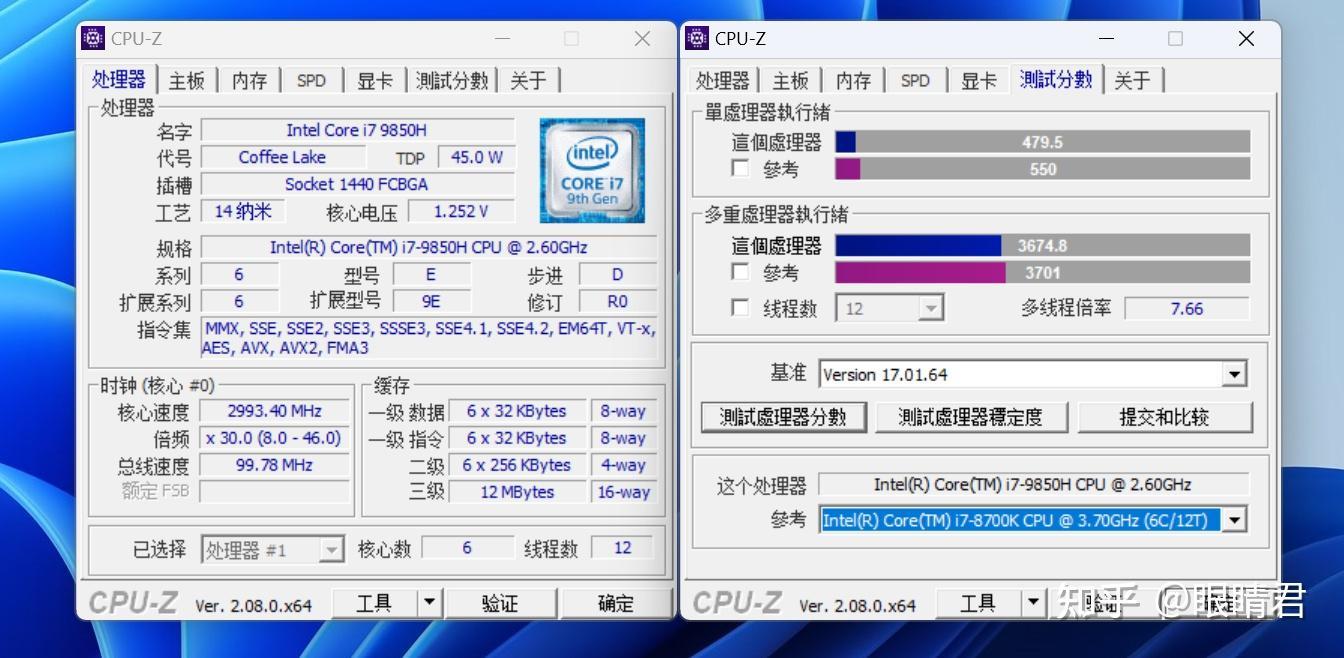This screenshot has height=658, width=1344.
Task: Click the 三级 12 MBytes cache value
Action: [517, 492]
